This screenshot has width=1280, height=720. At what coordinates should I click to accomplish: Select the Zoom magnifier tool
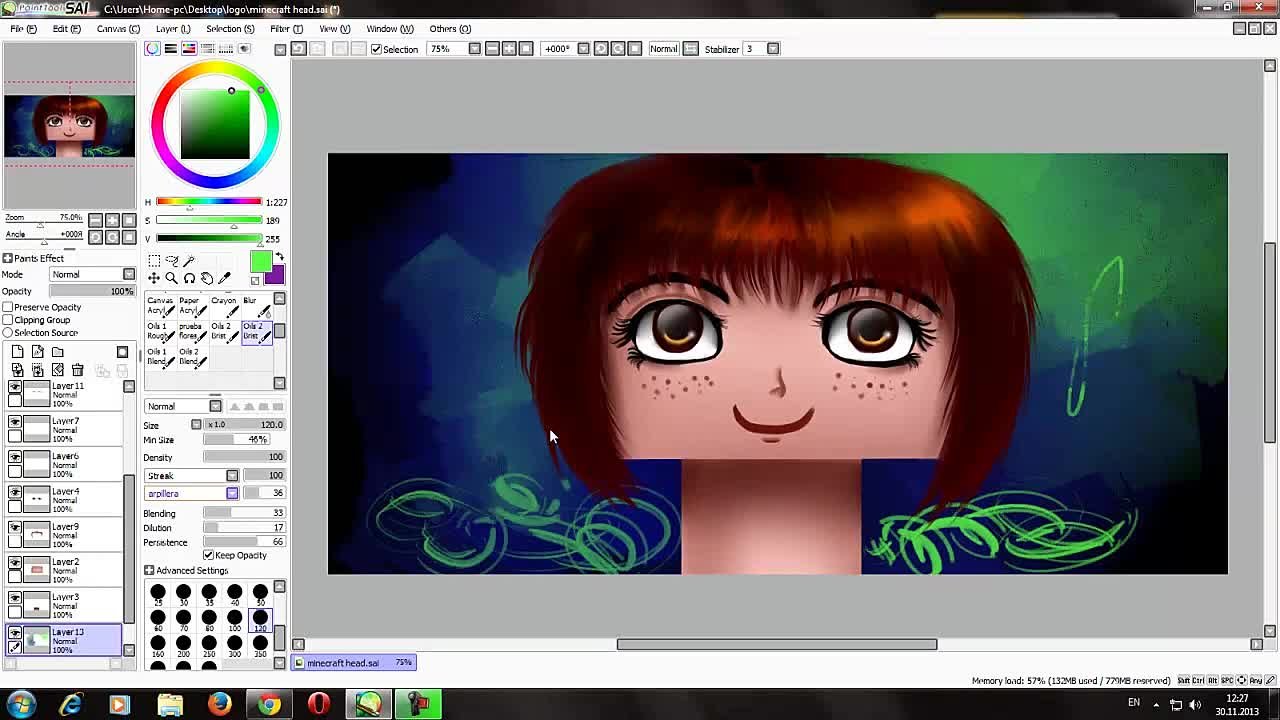(x=172, y=278)
